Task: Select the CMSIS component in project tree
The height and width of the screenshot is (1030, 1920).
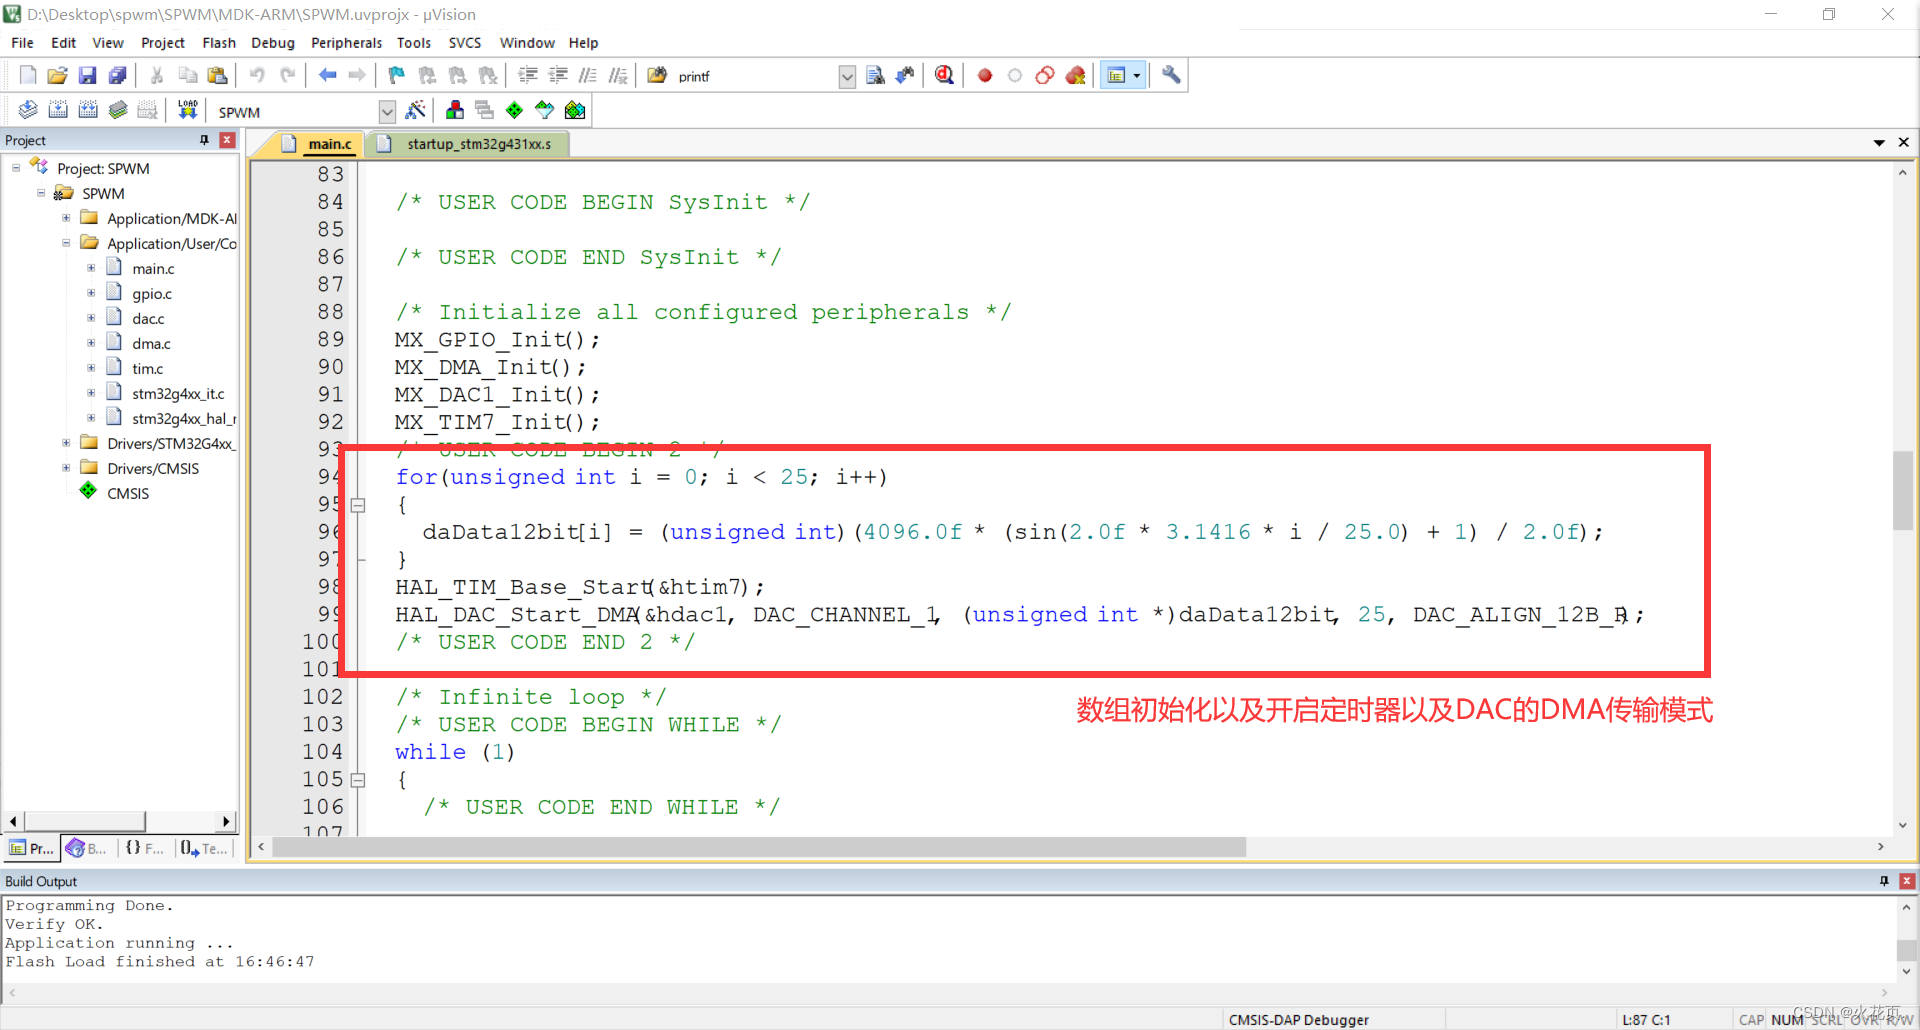Action: tap(128, 494)
